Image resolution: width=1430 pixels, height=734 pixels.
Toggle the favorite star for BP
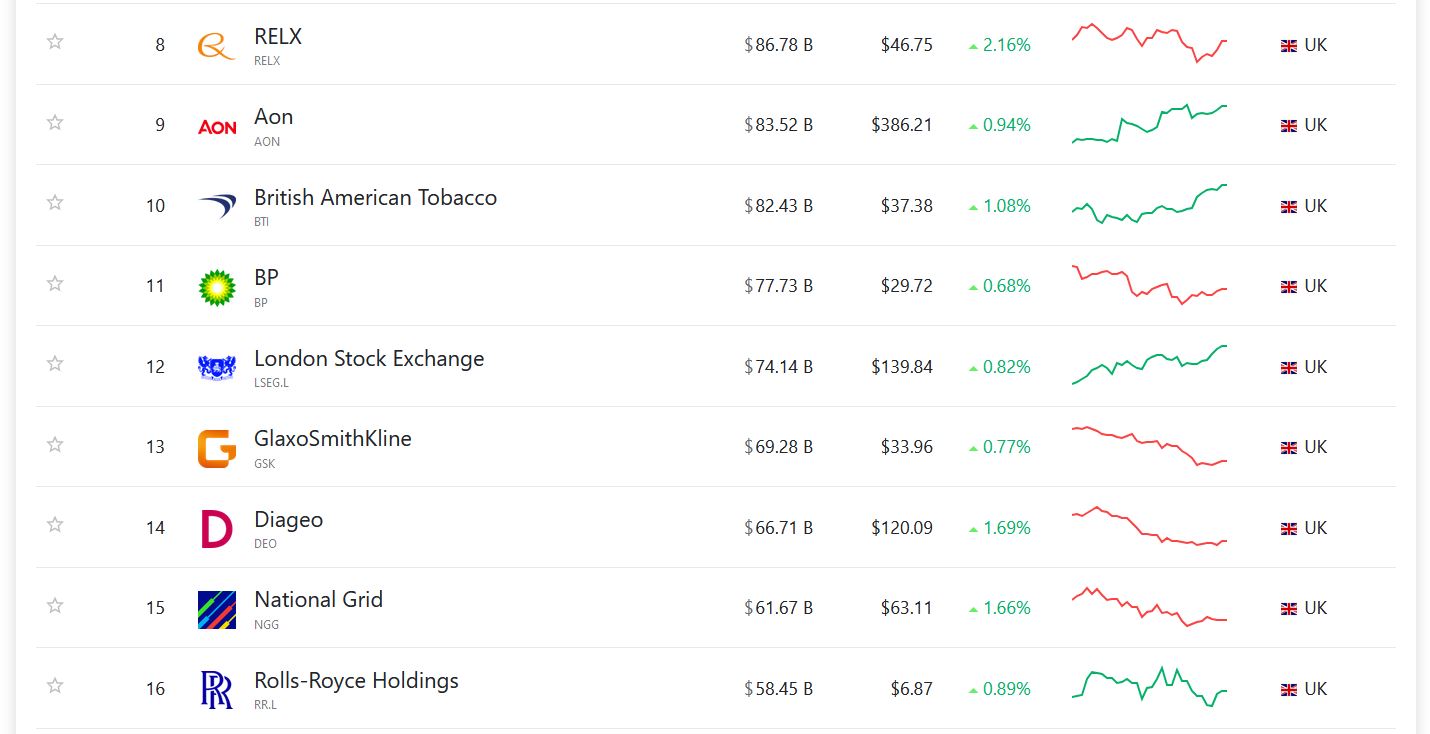55,283
